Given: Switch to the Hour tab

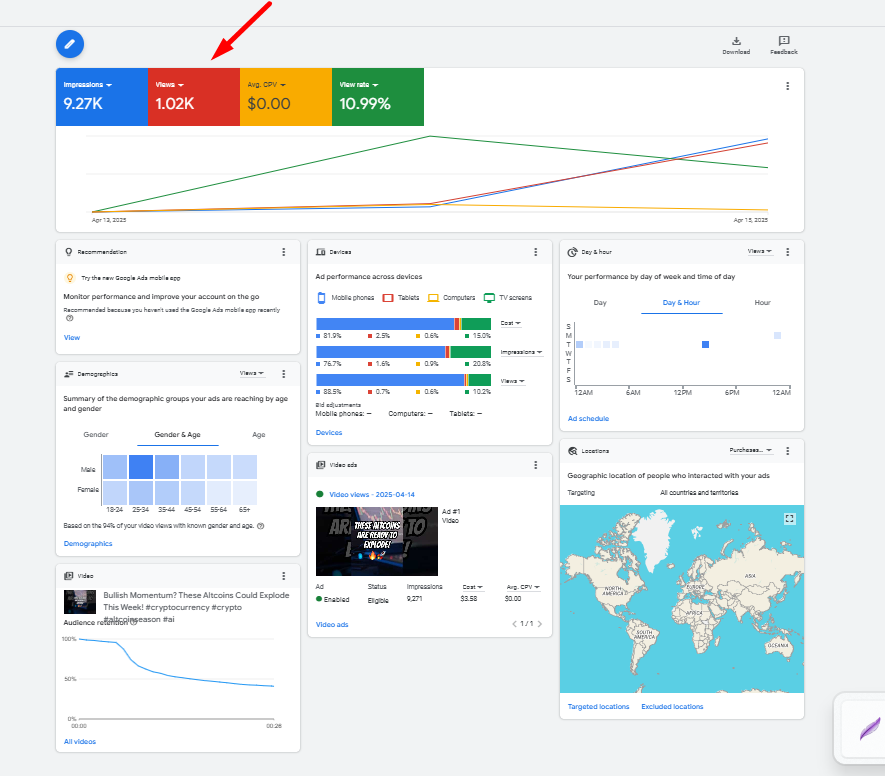Looking at the screenshot, I should pyautogui.click(x=762, y=302).
